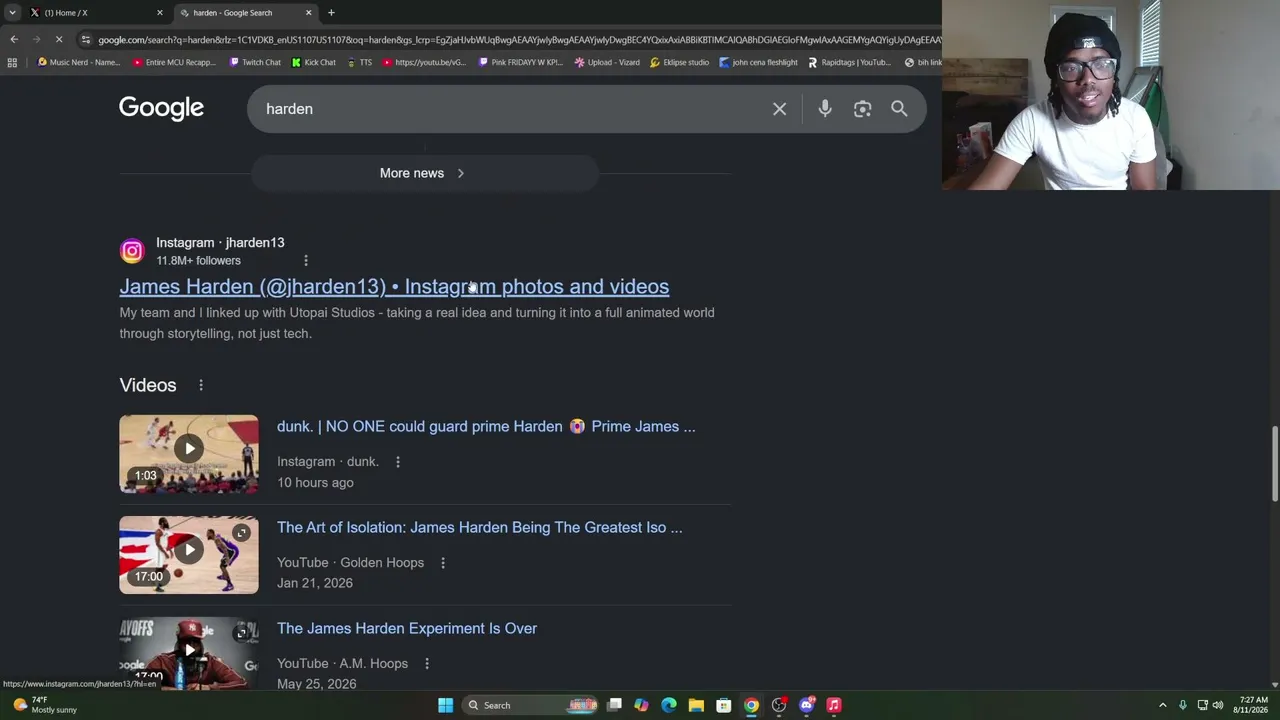Go to Google home via logo
This screenshot has width=1280, height=720.
(x=161, y=108)
